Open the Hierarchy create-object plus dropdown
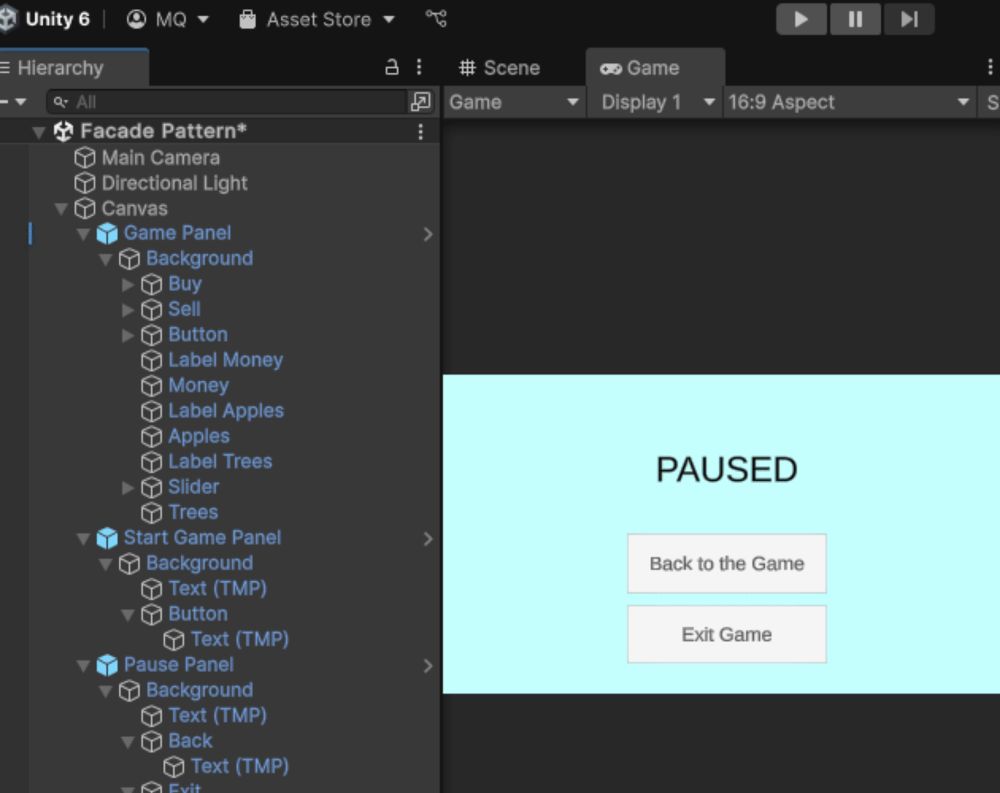 tap(13, 101)
